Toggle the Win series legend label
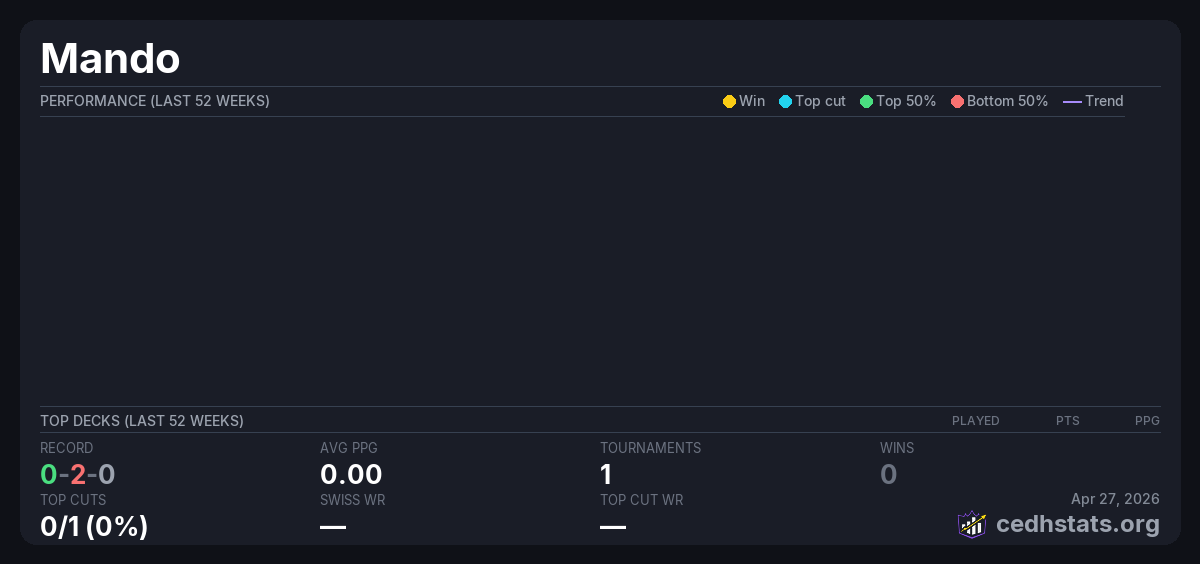 752,101
